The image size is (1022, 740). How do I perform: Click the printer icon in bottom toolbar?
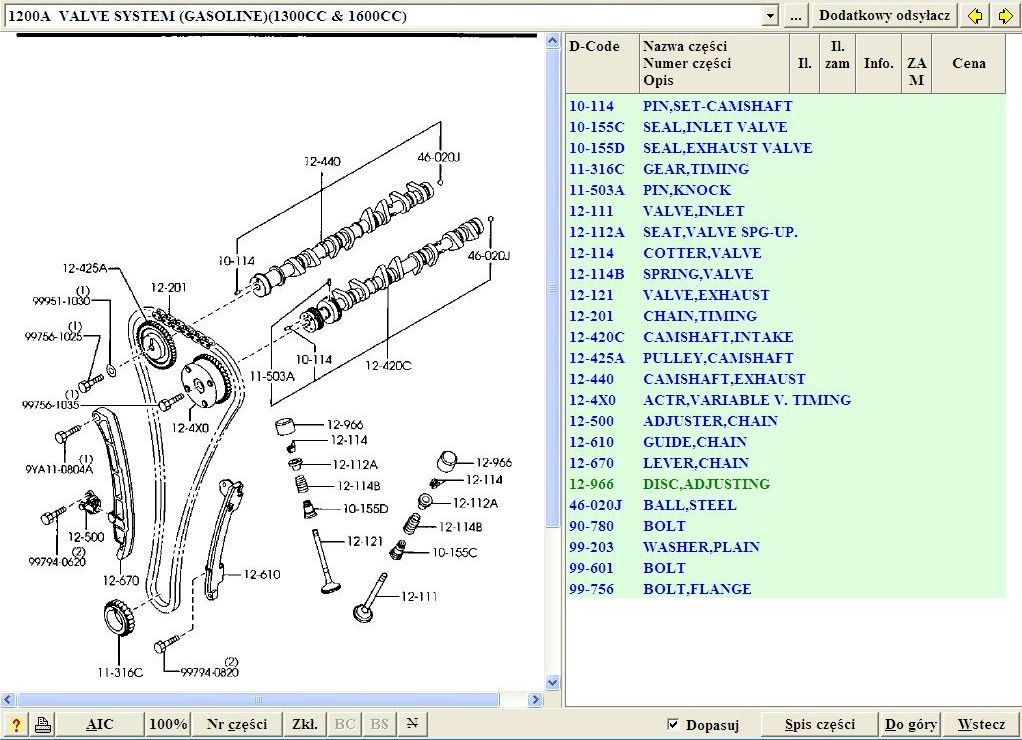tap(43, 725)
